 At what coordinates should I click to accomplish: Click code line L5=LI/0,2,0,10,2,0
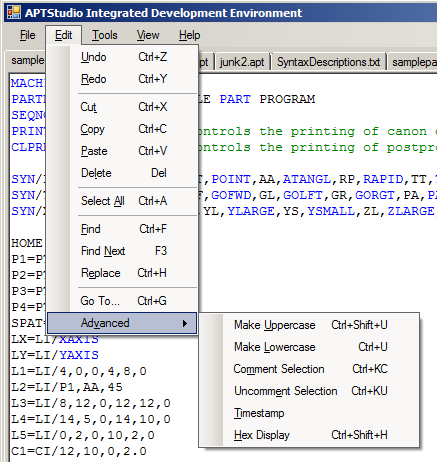[83, 435]
